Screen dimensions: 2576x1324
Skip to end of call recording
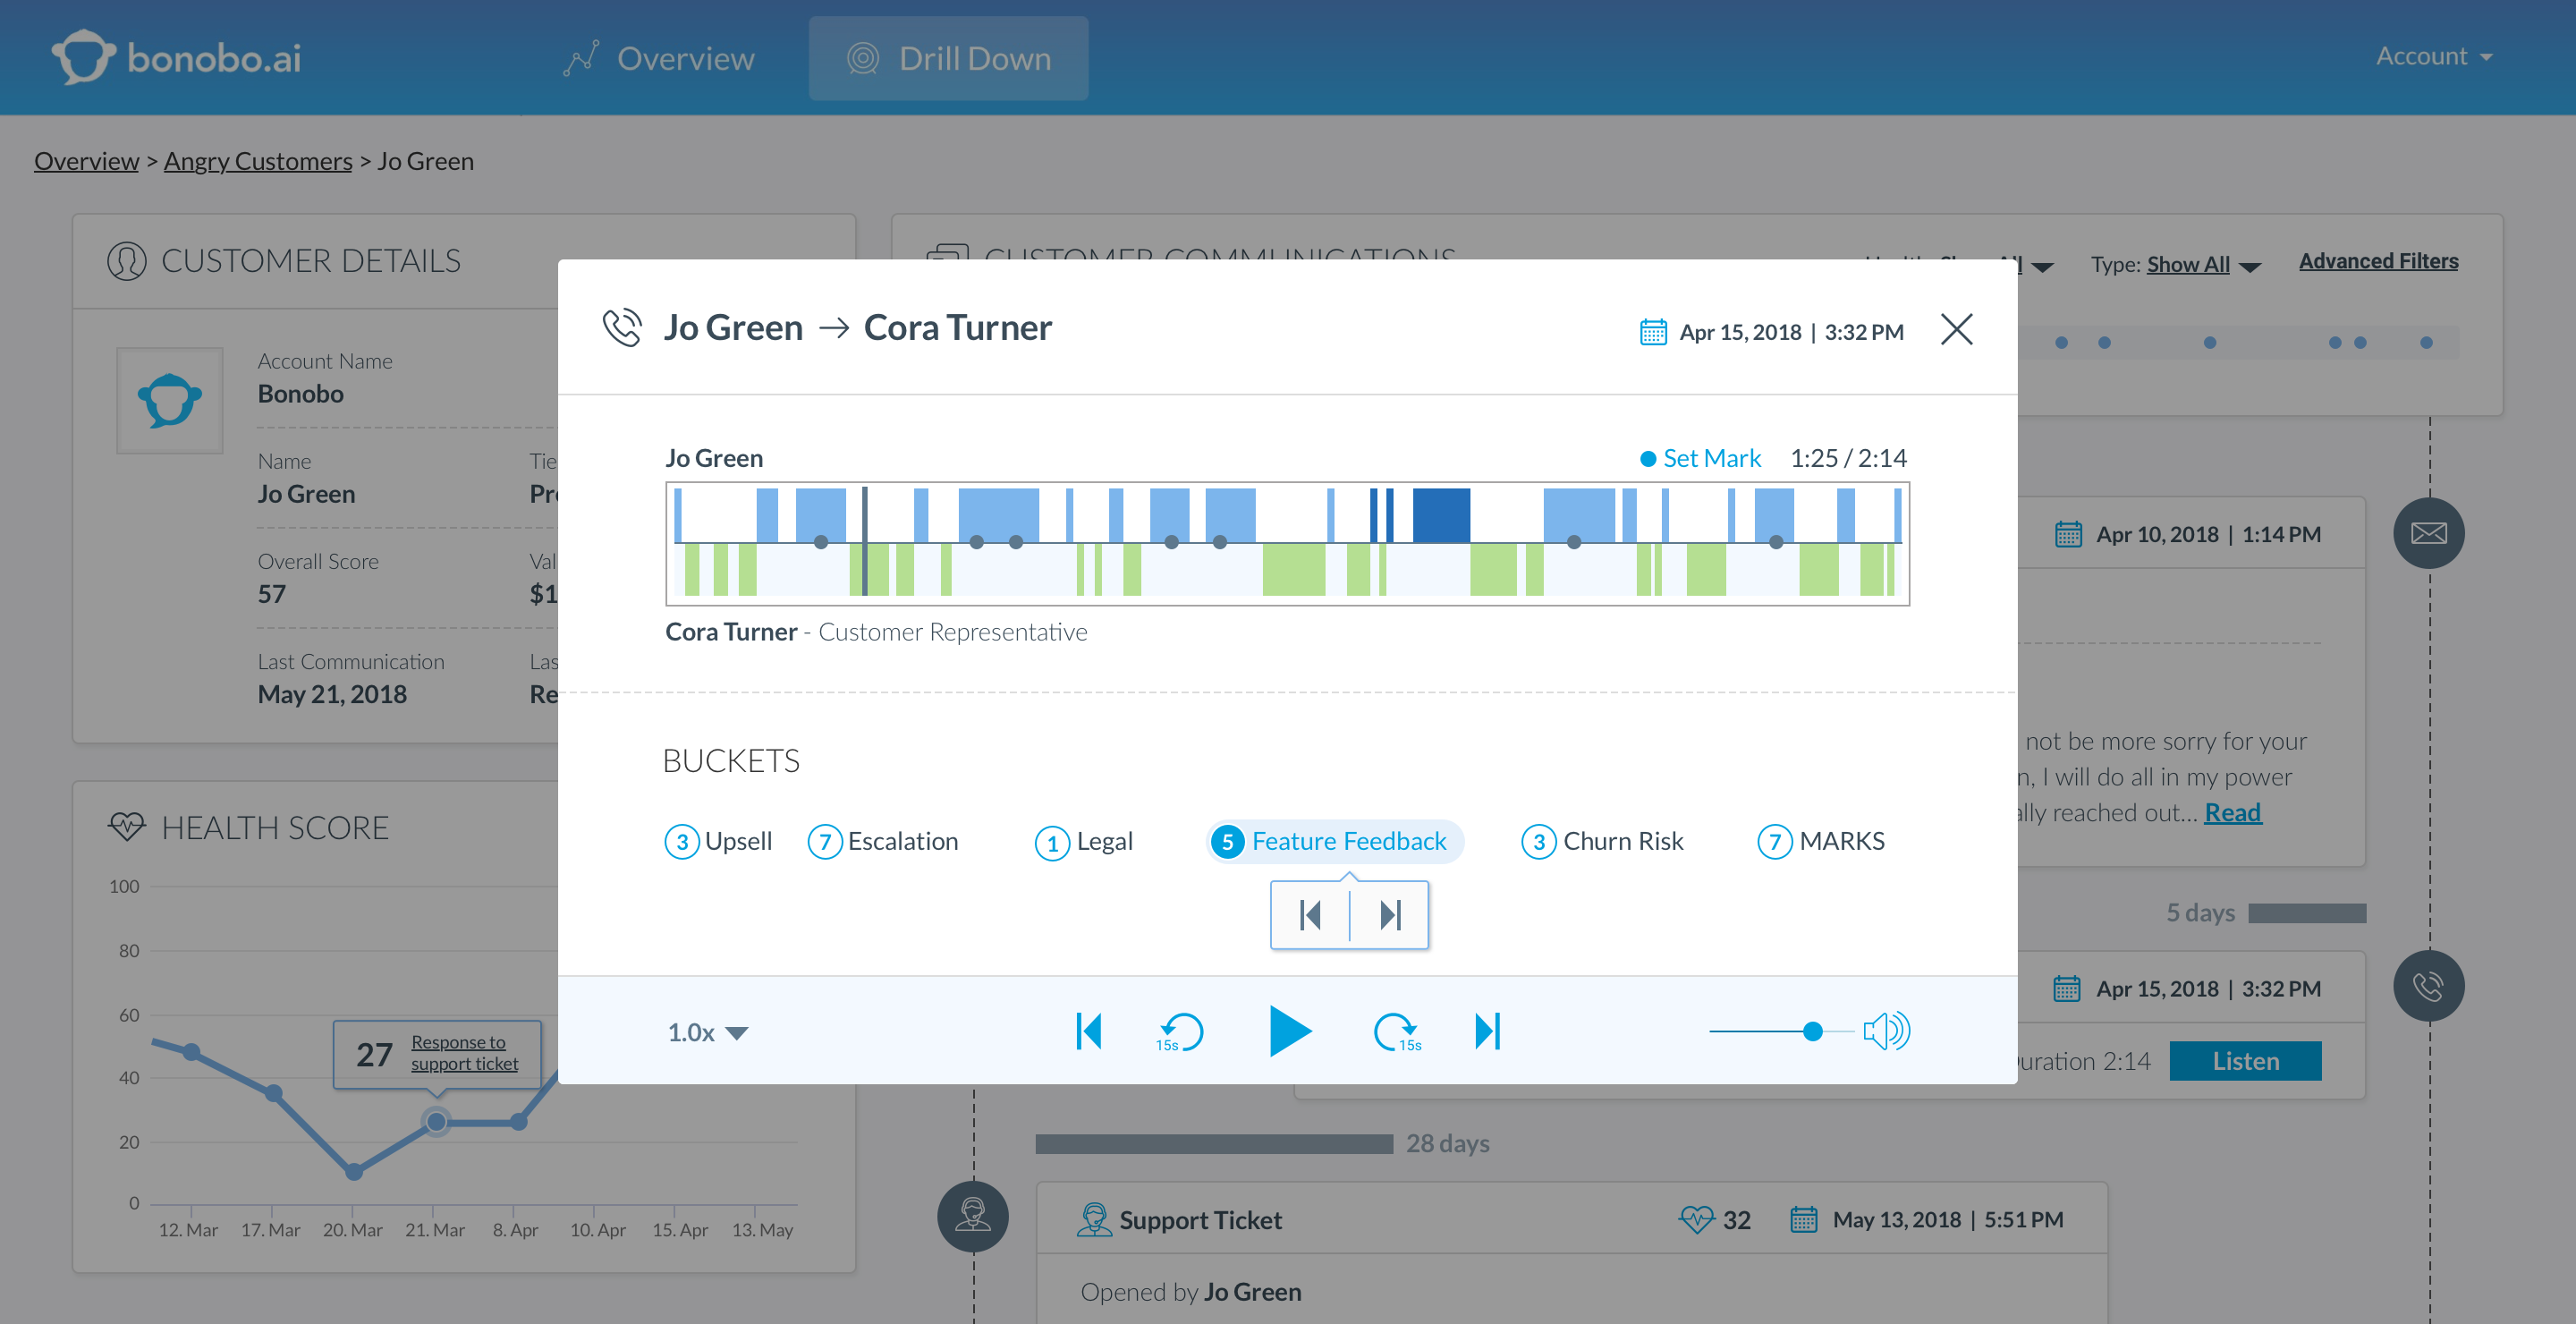click(x=1488, y=1031)
